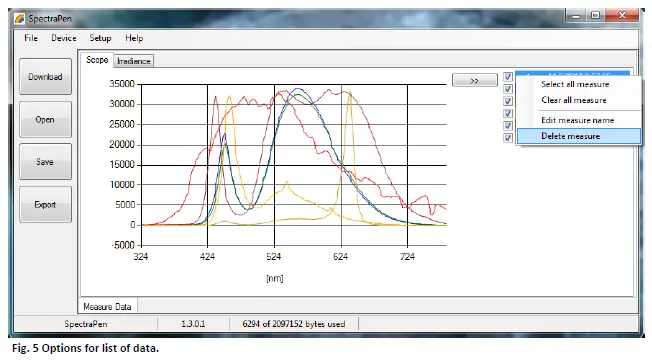Toggle the fourth measurement checkbox
Viewport: 652px width, 361px height.
click(x=508, y=114)
